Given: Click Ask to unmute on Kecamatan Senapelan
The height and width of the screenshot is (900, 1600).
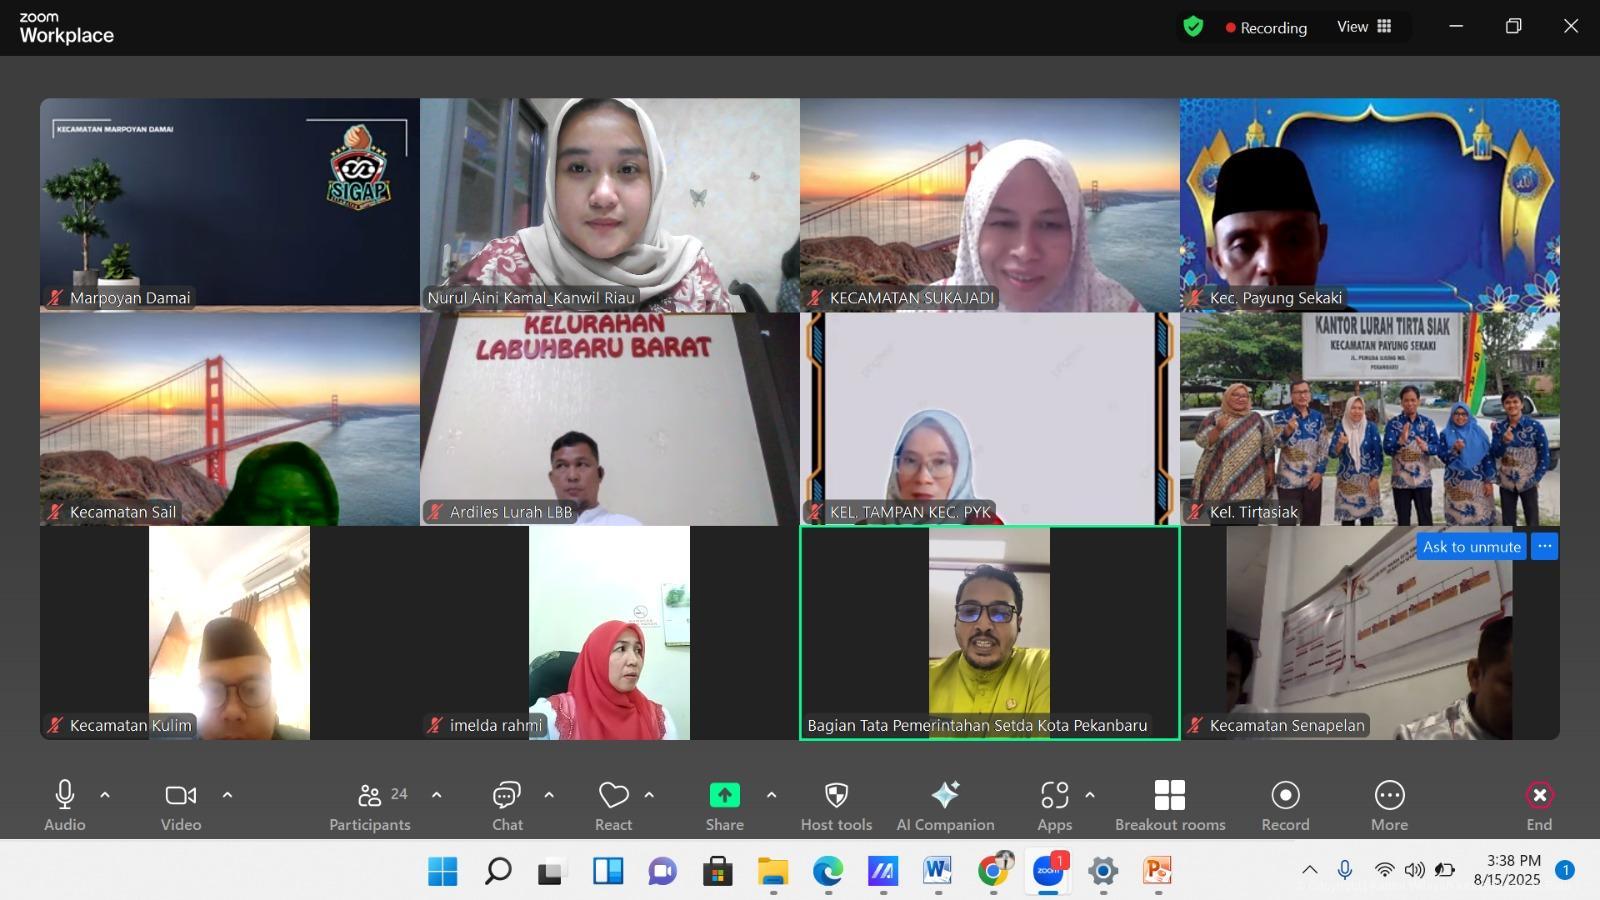Looking at the screenshot, I should 1471,547.
